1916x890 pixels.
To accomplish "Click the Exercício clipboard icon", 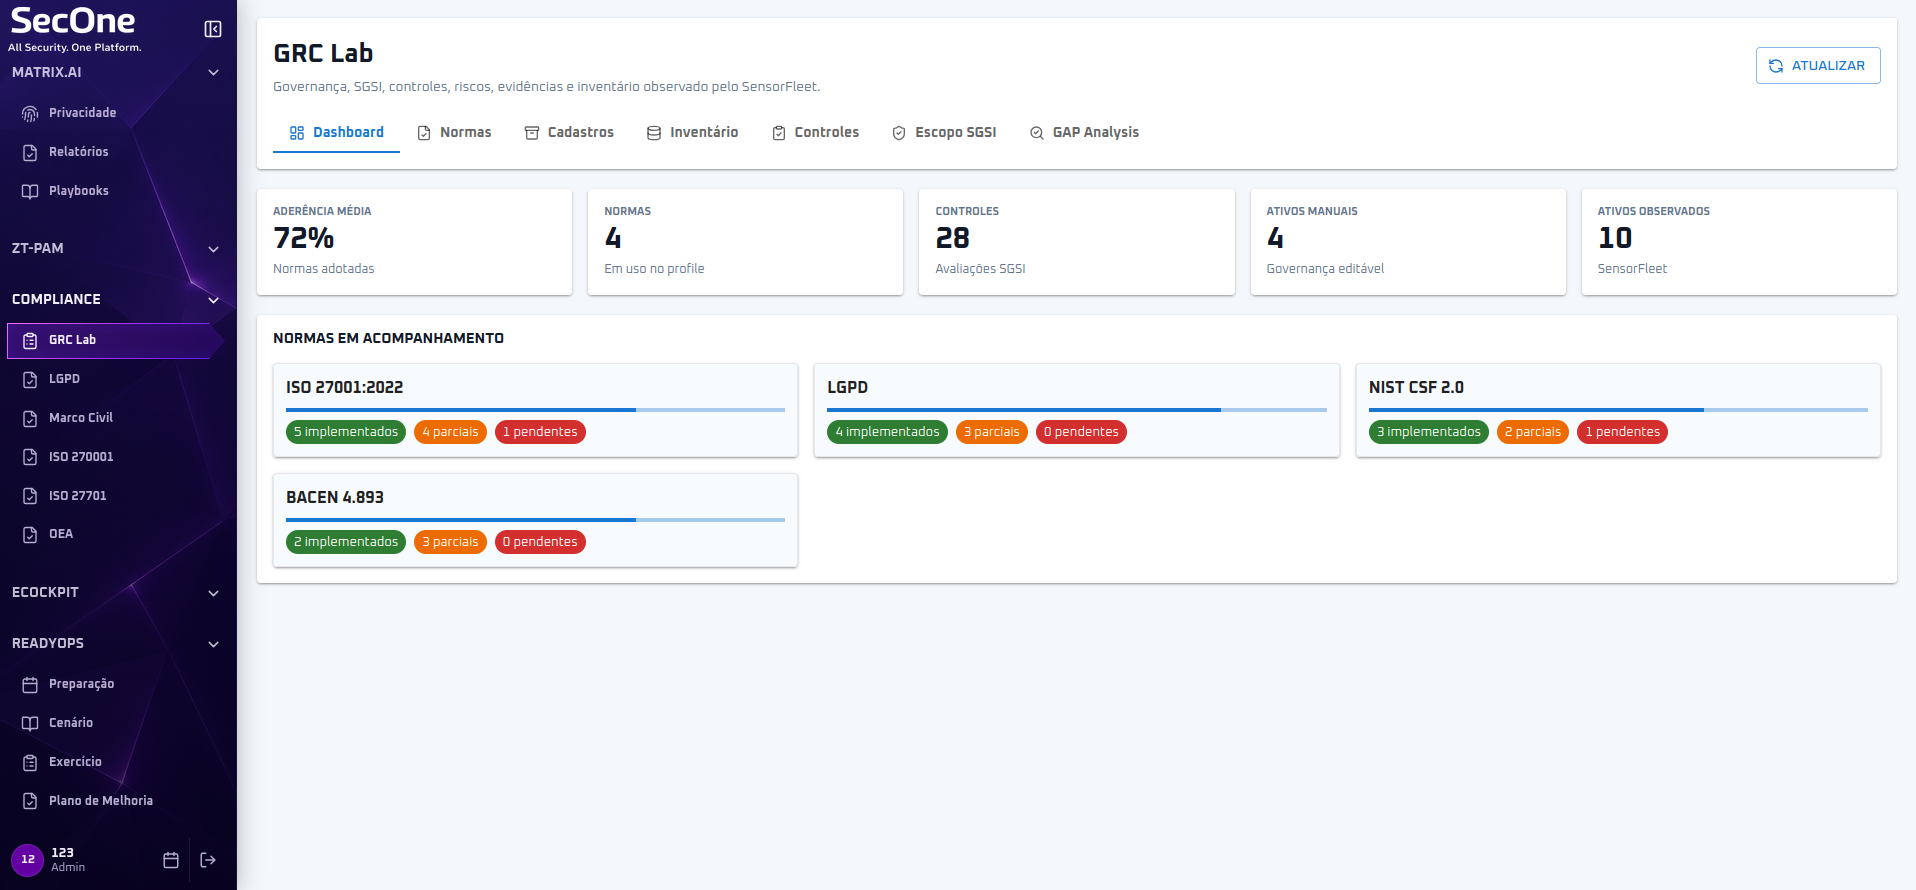I will pyautogui.click(x=30, y=762).
